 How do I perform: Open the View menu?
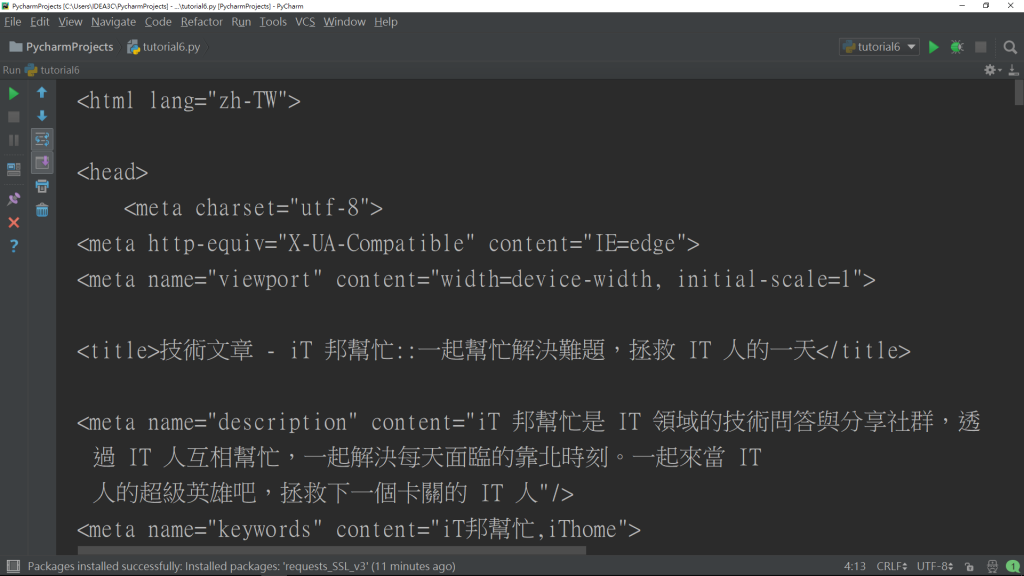click(x=70, y=22)
